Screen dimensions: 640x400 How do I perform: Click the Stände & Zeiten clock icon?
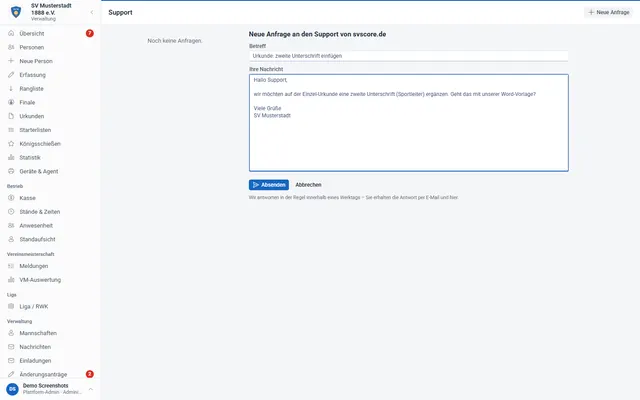(x=11, y=211)
